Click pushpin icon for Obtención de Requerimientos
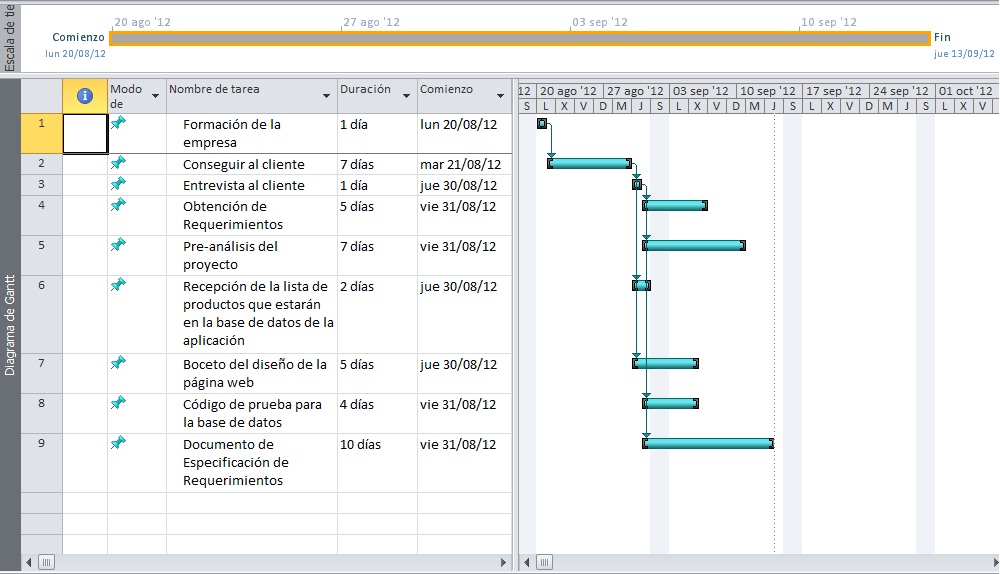 (118, 205)
